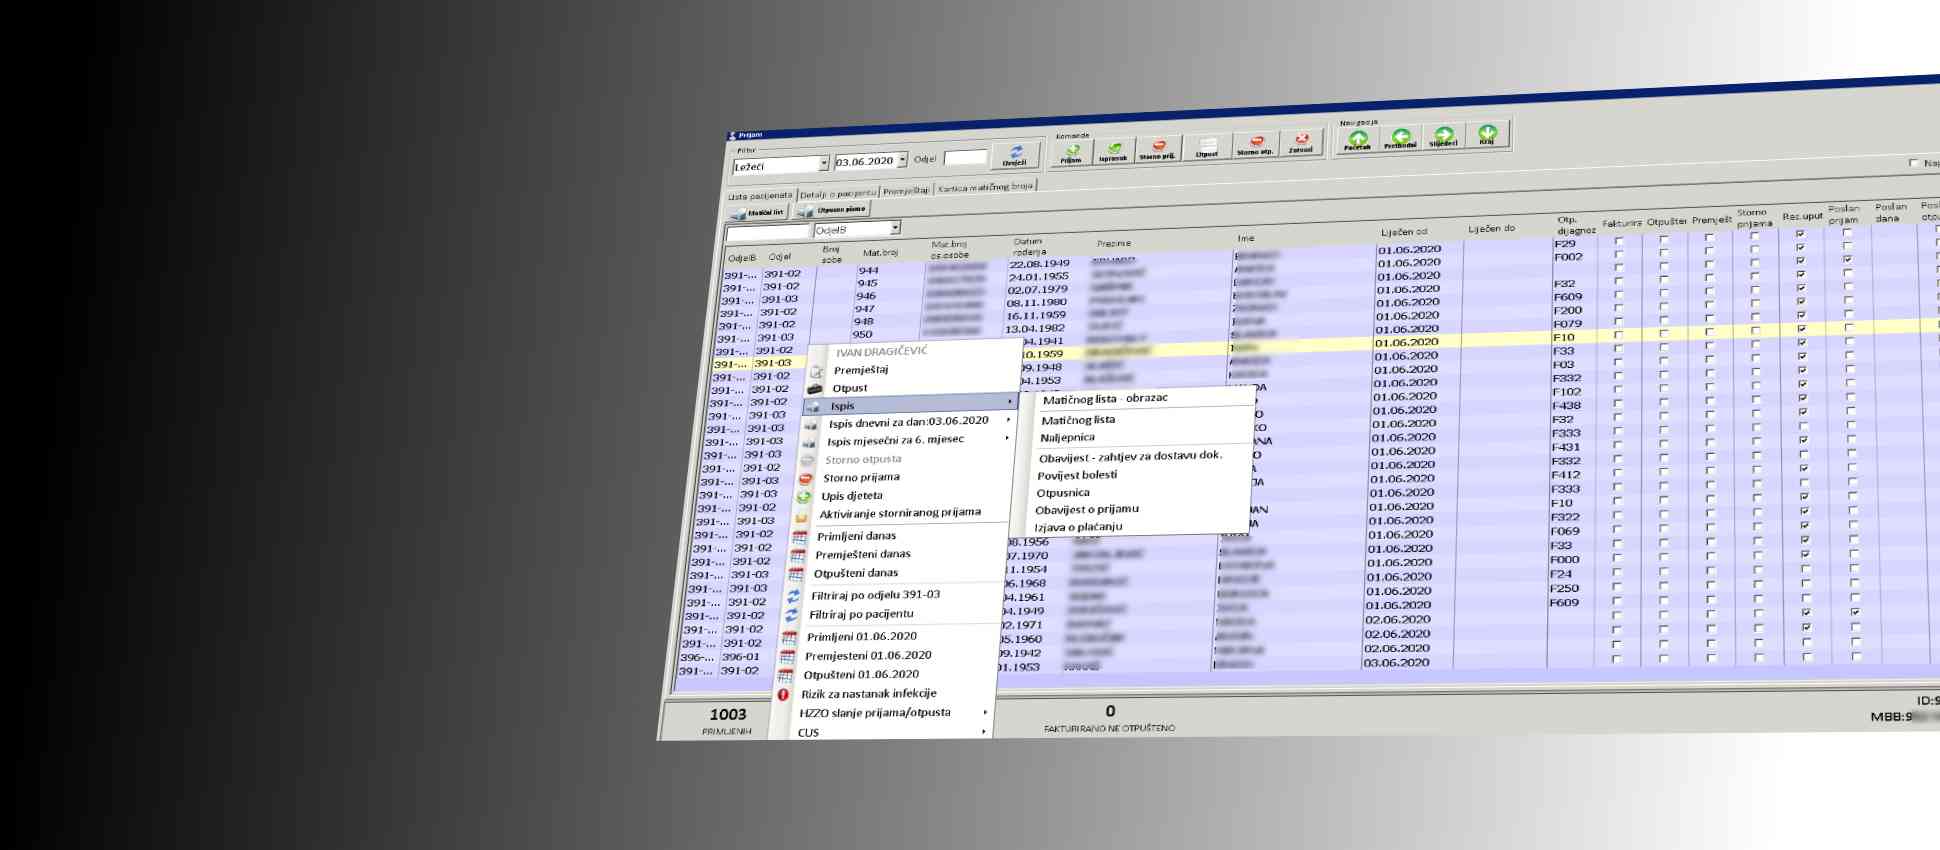The image size is (1940, 850).
Task: Click the Prethodni left arrow icon
Action: (1400, 137)
